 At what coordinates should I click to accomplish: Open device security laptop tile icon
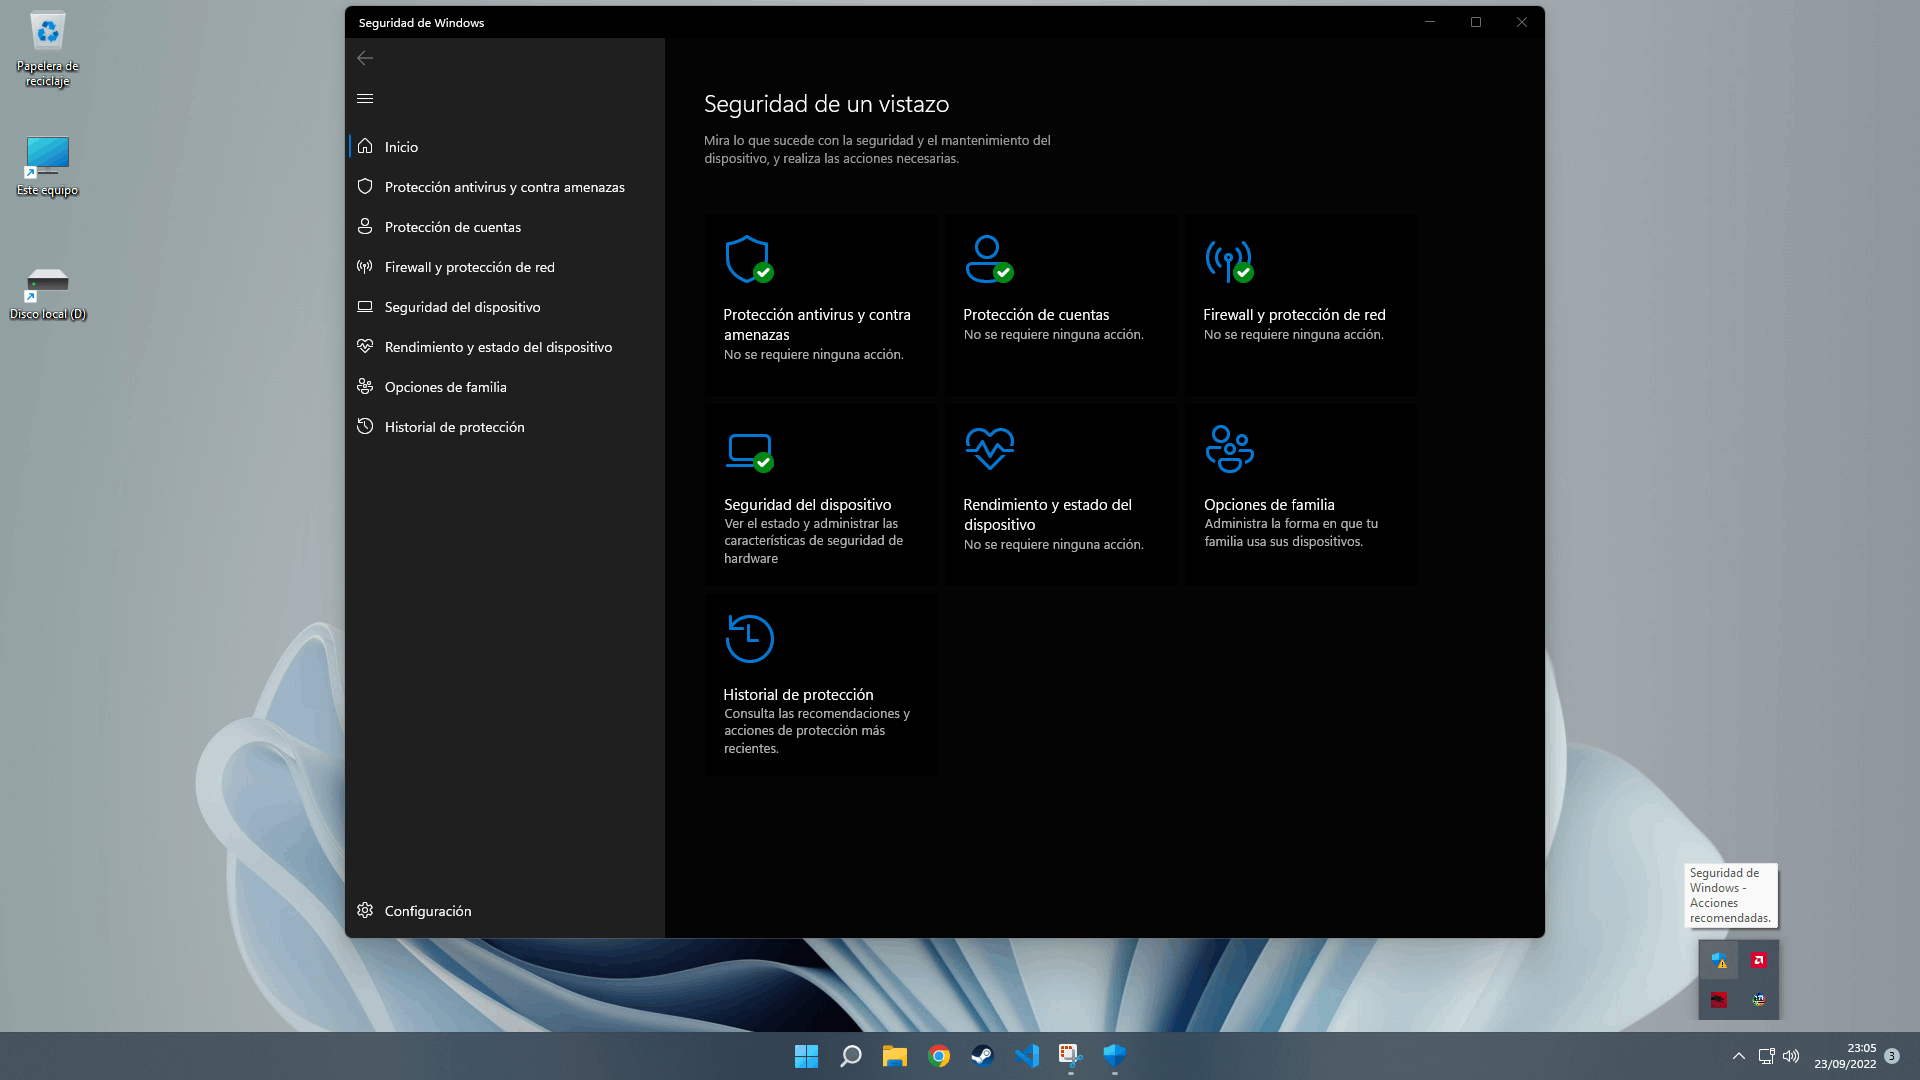click(x=749, y=450)
